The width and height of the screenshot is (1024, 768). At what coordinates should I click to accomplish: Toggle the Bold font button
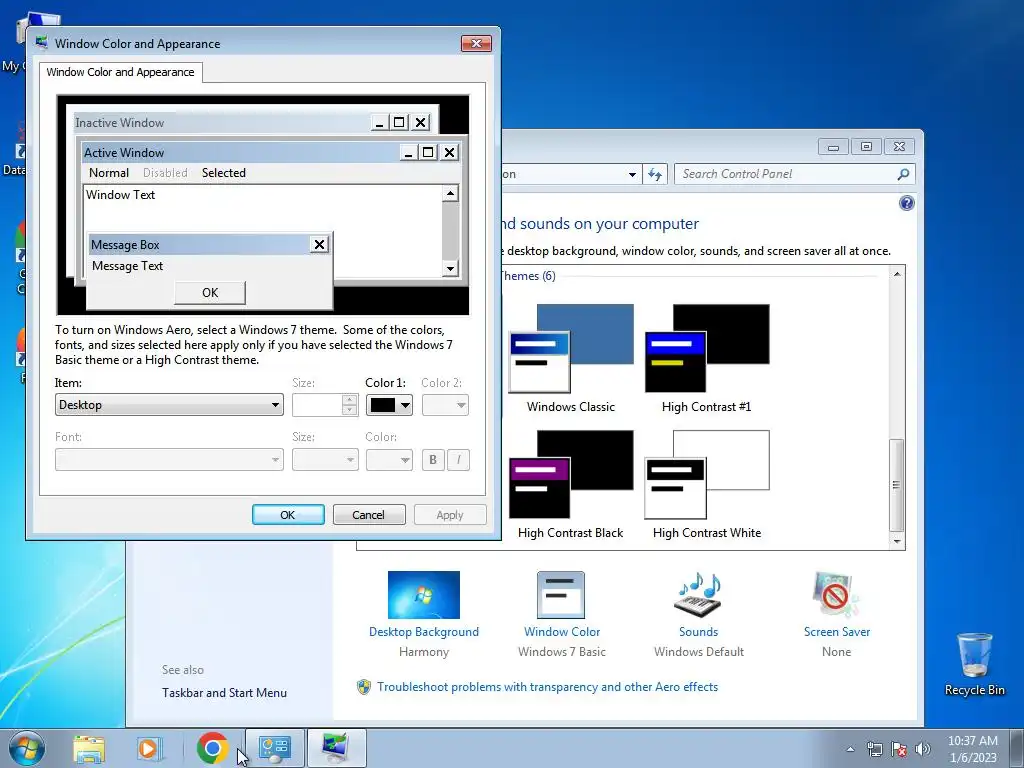pos(432,460)
